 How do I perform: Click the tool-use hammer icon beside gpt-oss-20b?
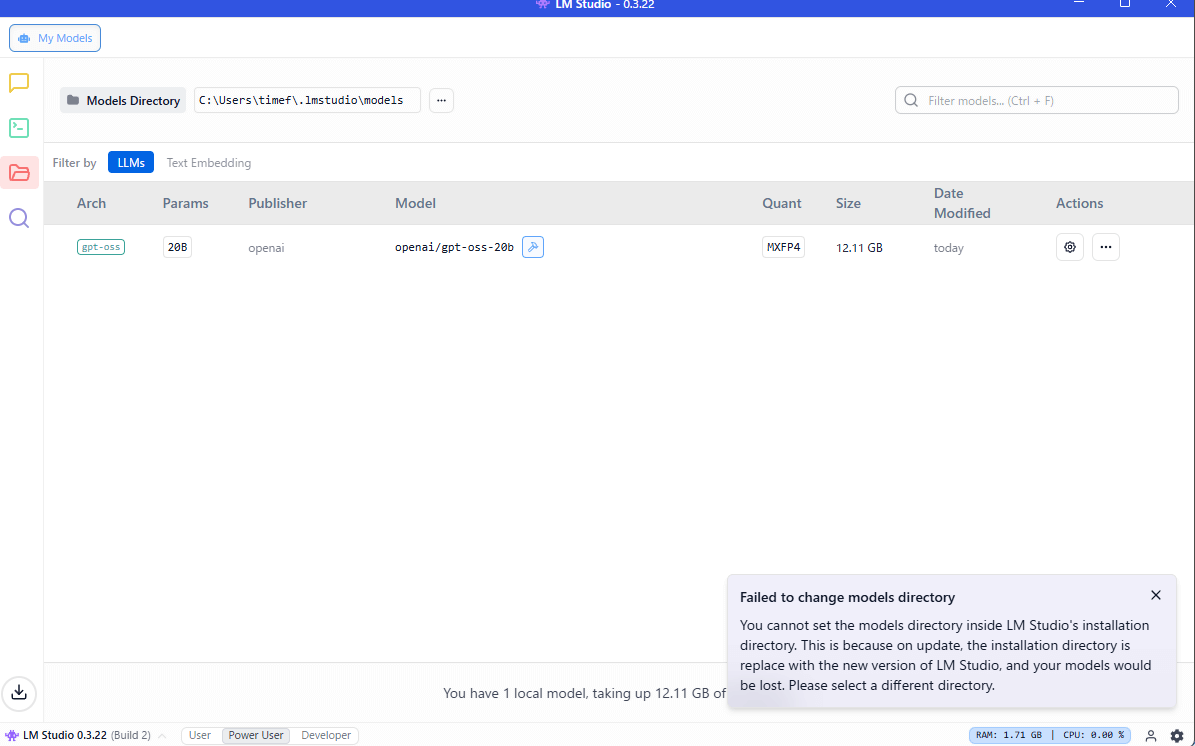pyautogui.click(x=533, y=247)
